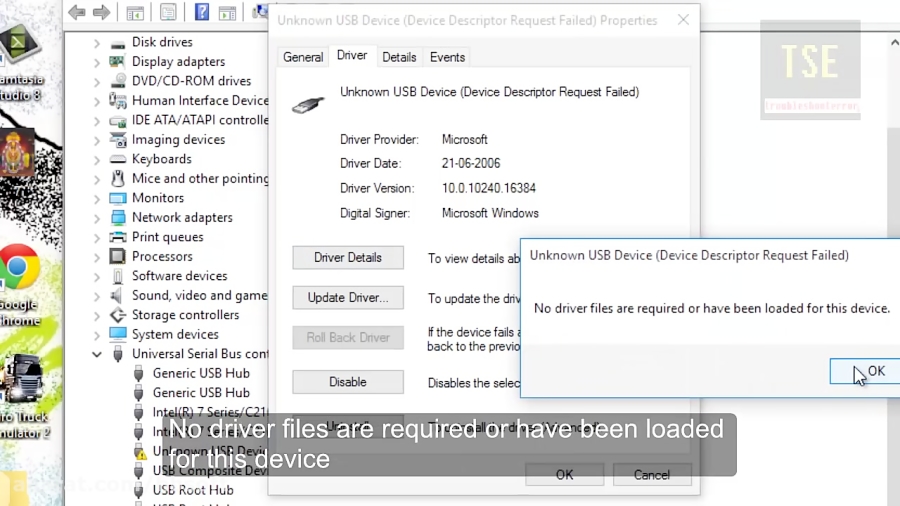Switch to the Details tab
The height and width of the screenshot is (506, 900).
[x=399, y=57]
